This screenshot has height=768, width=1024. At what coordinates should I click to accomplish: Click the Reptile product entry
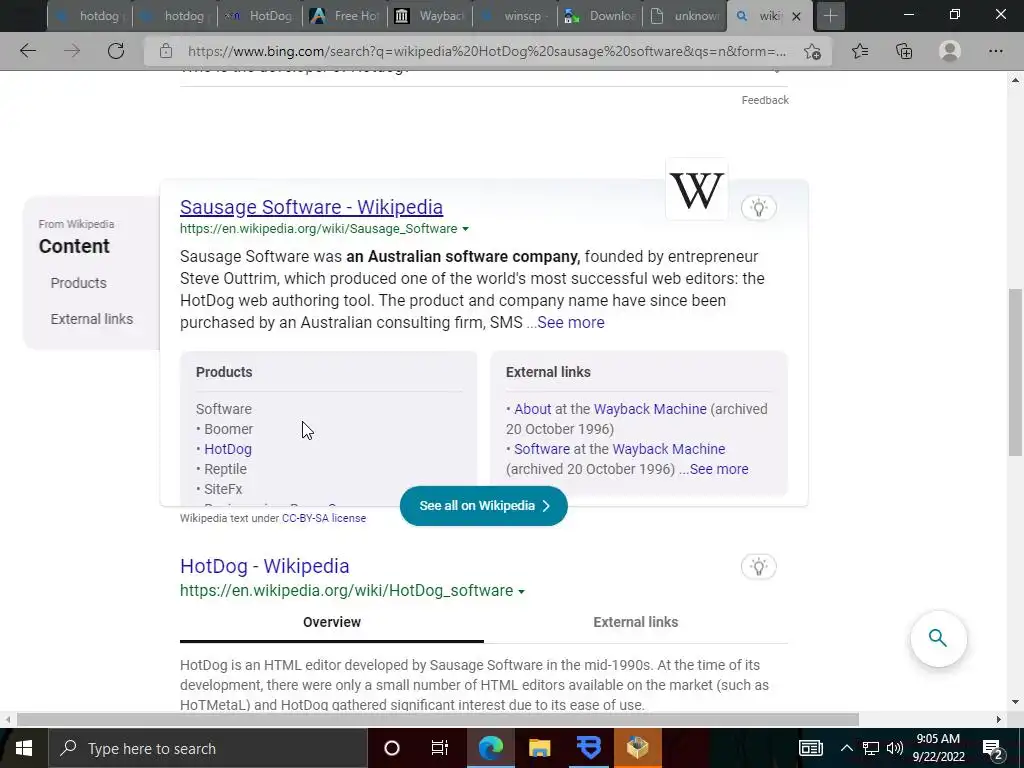tap(225, 469)
